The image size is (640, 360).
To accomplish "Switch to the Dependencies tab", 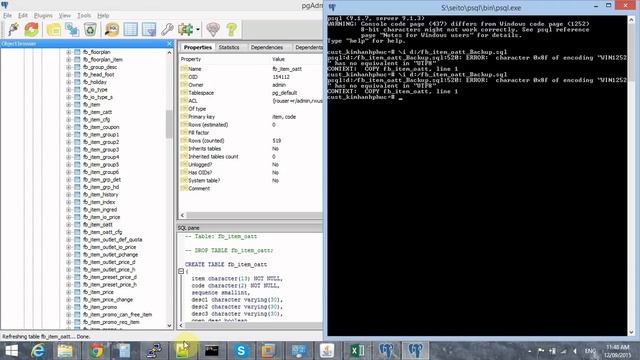I will (267, 47).
